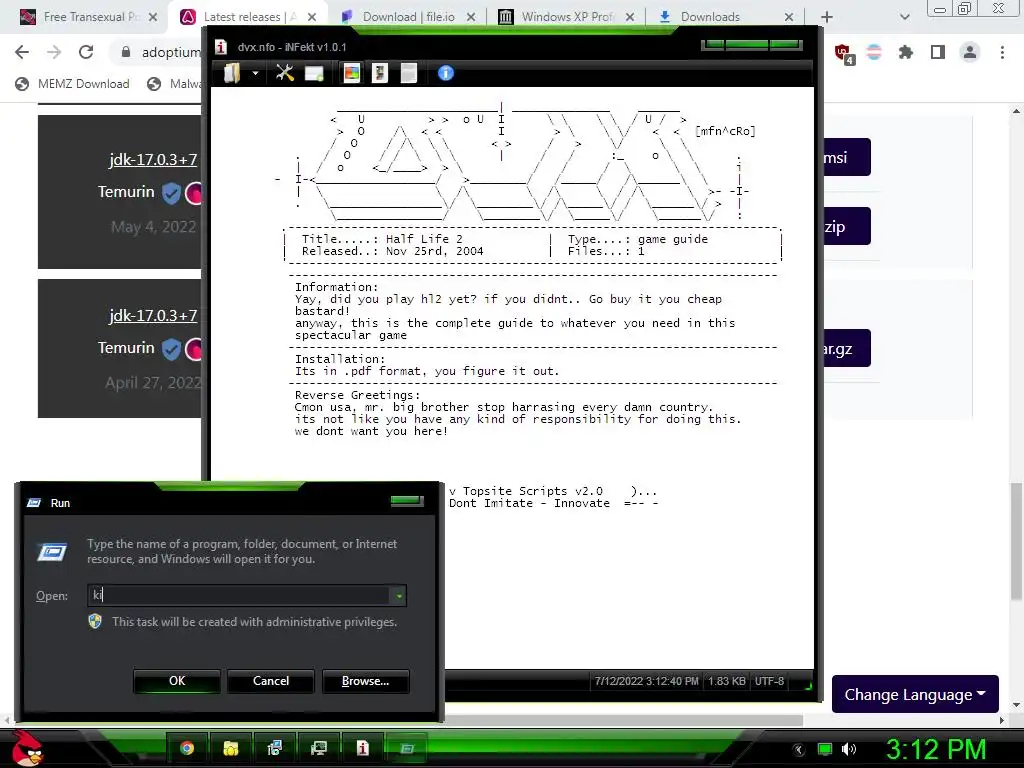This screenshot has height=768, width=1024.
Task: Reload the page with the refresh icon
Action: click(86, 52)
